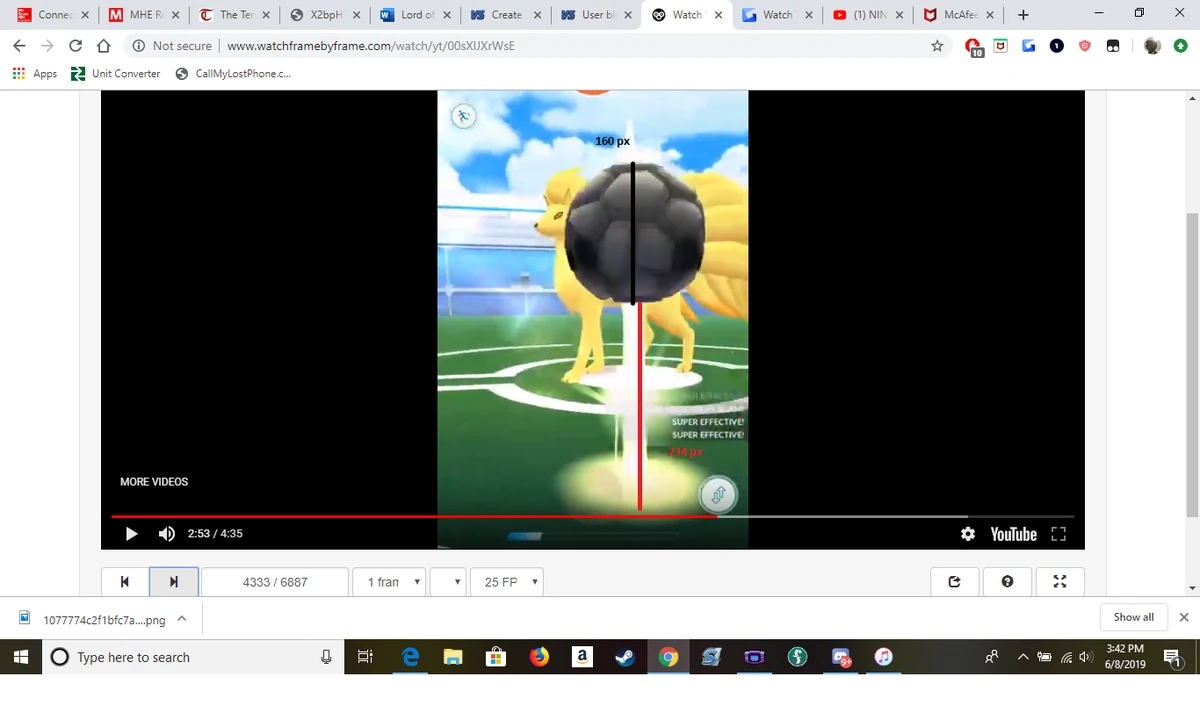This screenshot has width=1200, height=727.
Task: Open File Explorer from taskbar
Action: tap(453, 657)
